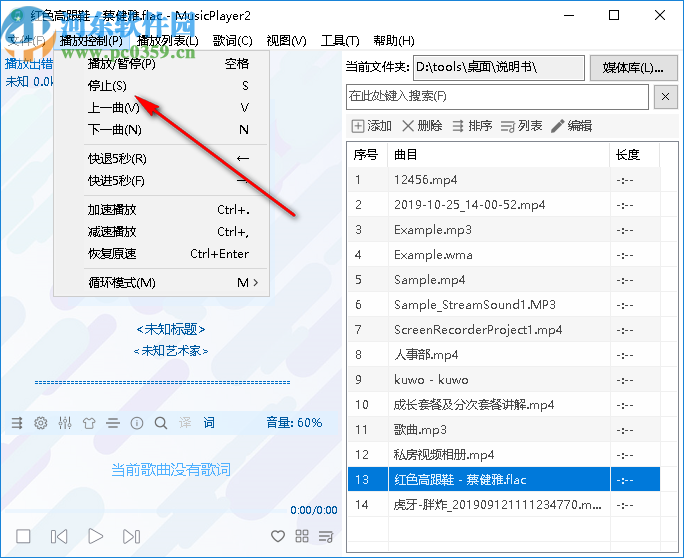Open the 工具(T) menu

coord(340,41)
